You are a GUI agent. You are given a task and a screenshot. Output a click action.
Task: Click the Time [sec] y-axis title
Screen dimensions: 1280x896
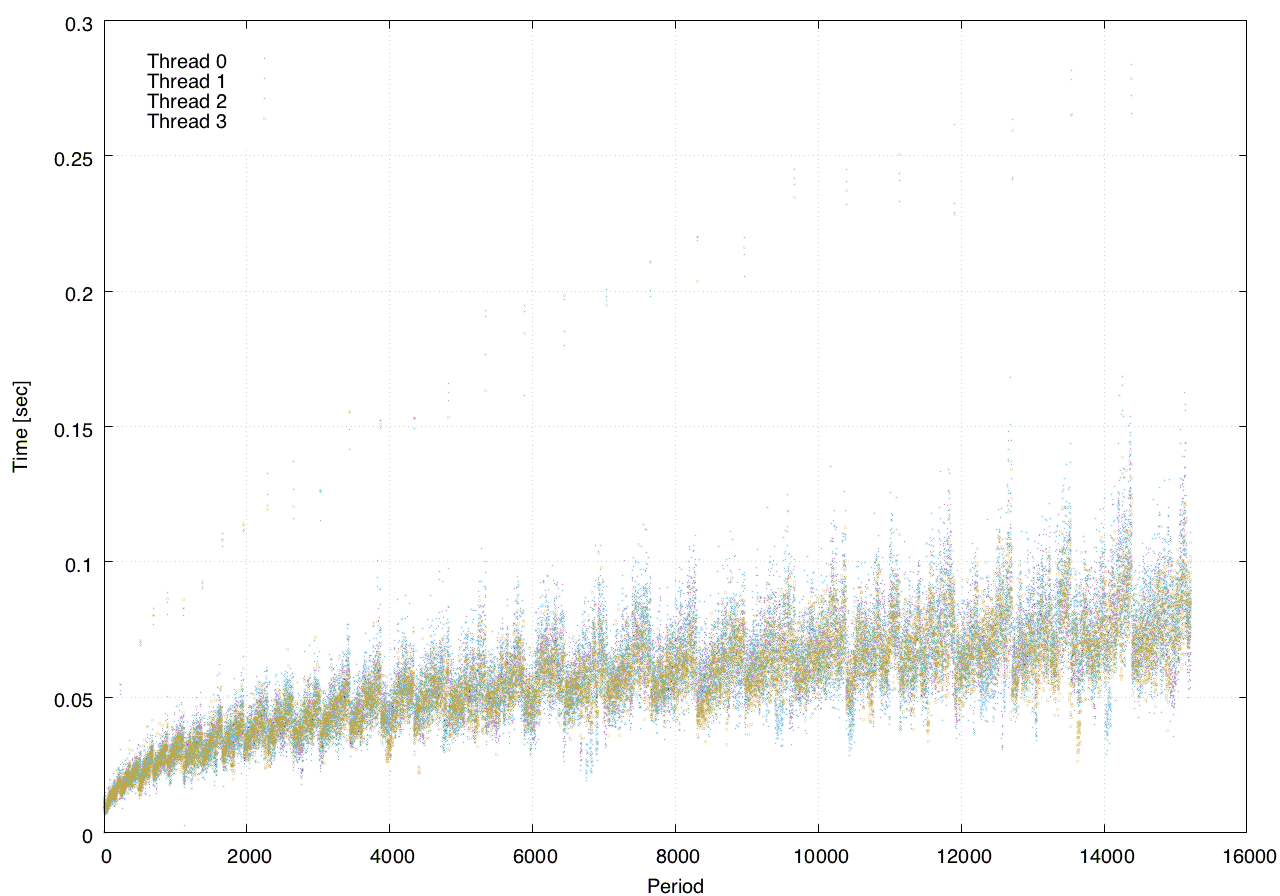tap(20, 426)
